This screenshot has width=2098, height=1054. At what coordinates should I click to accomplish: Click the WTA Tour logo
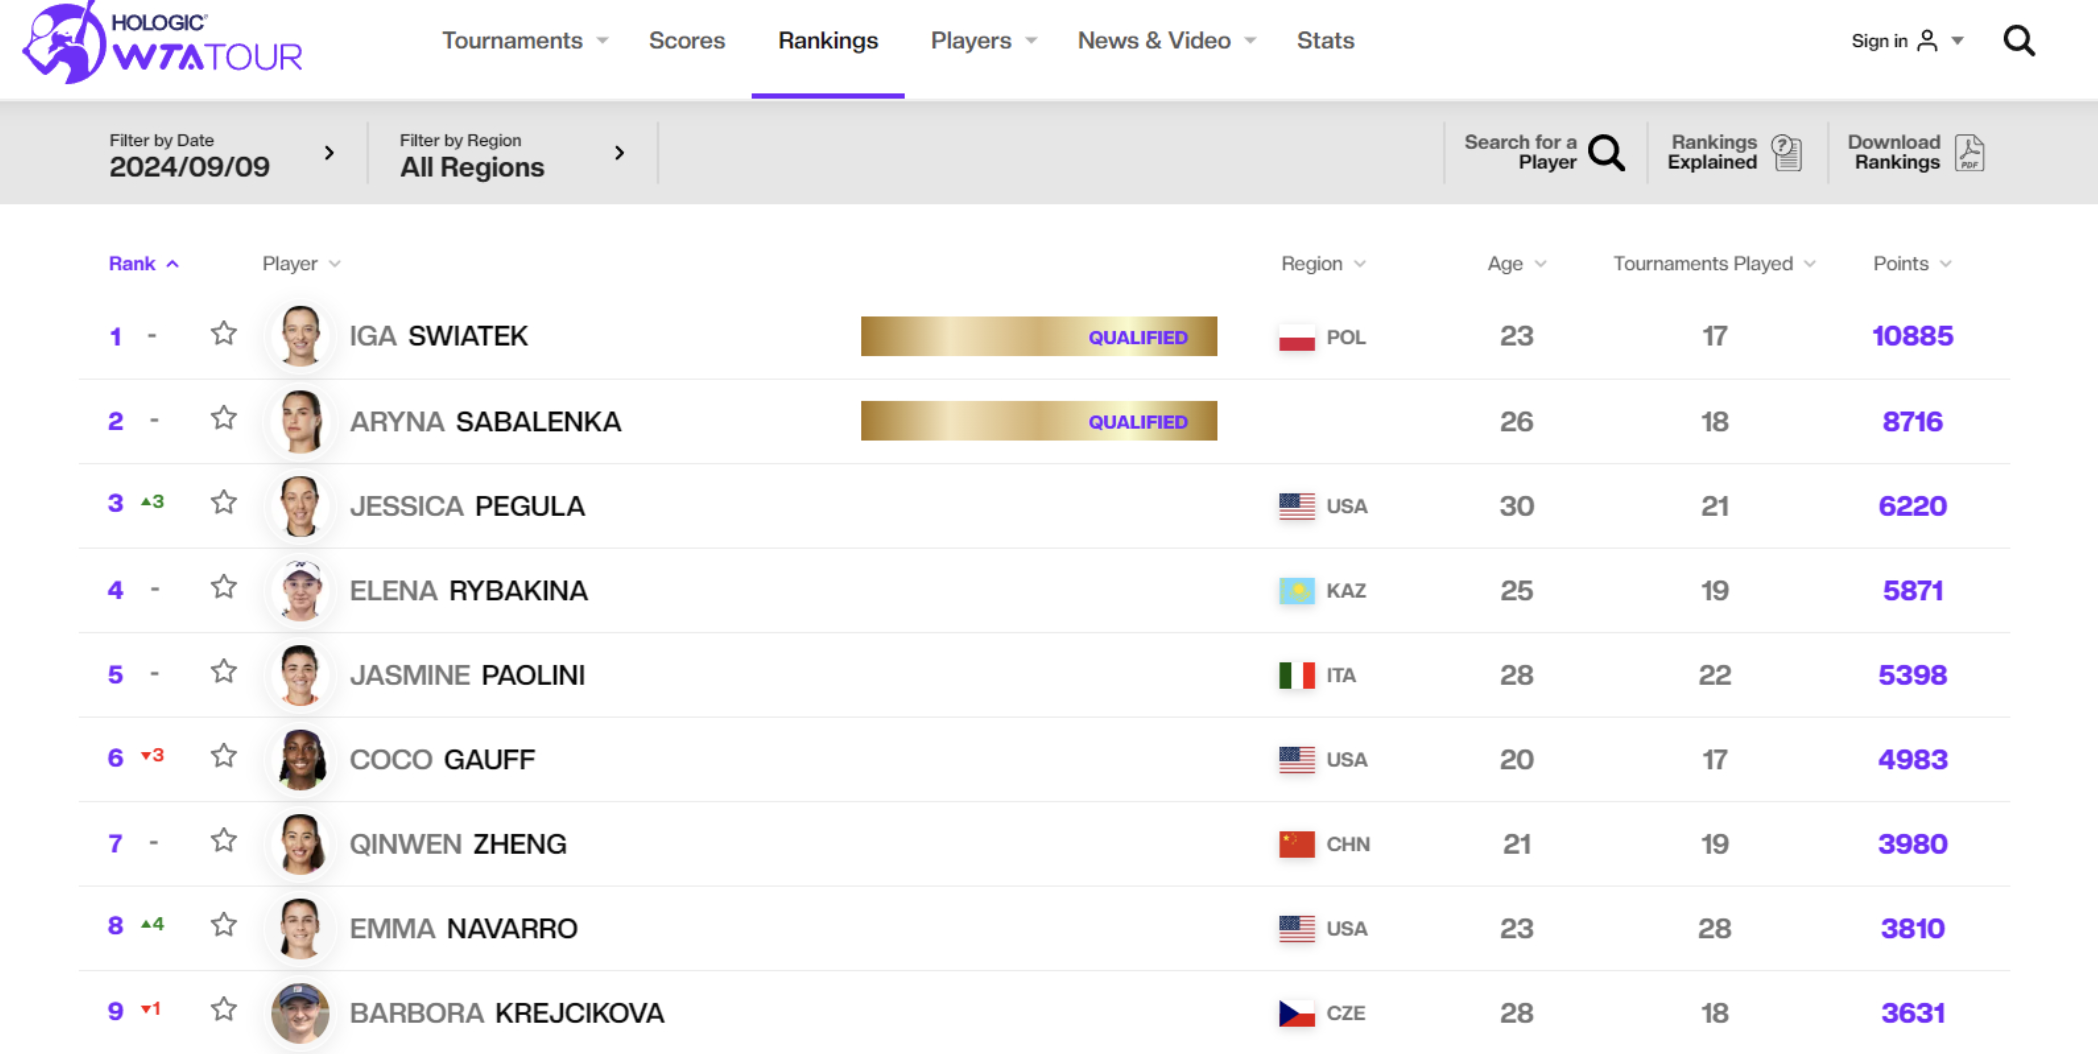point(162,44)
